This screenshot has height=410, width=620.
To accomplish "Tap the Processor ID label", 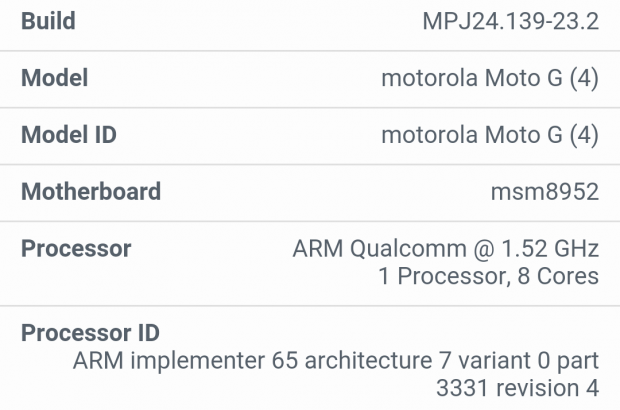I will tap(91, 333).
